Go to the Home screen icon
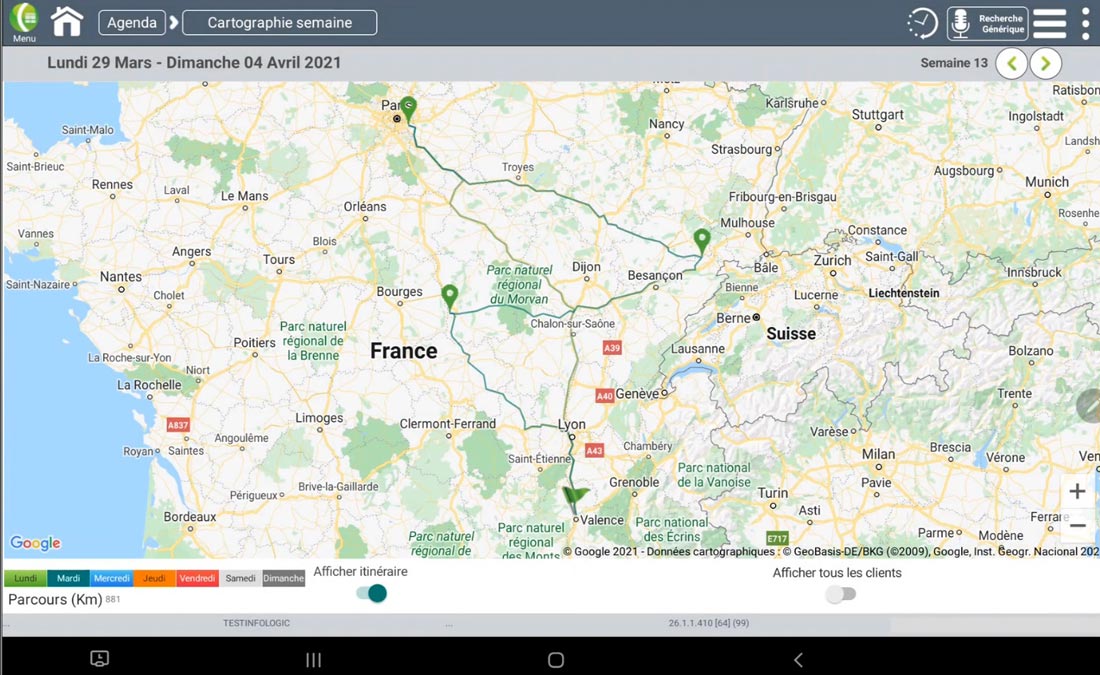 point(67,22)
